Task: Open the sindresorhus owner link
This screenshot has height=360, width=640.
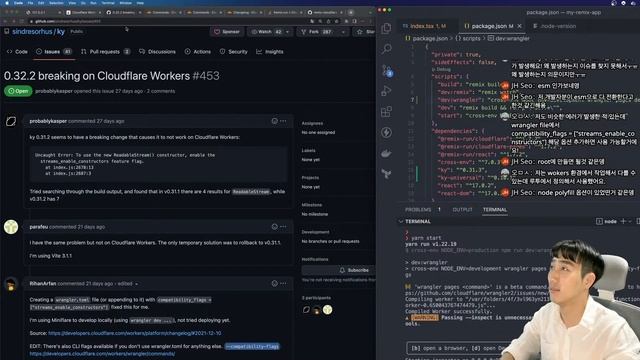Action: (x=32, y=31)
